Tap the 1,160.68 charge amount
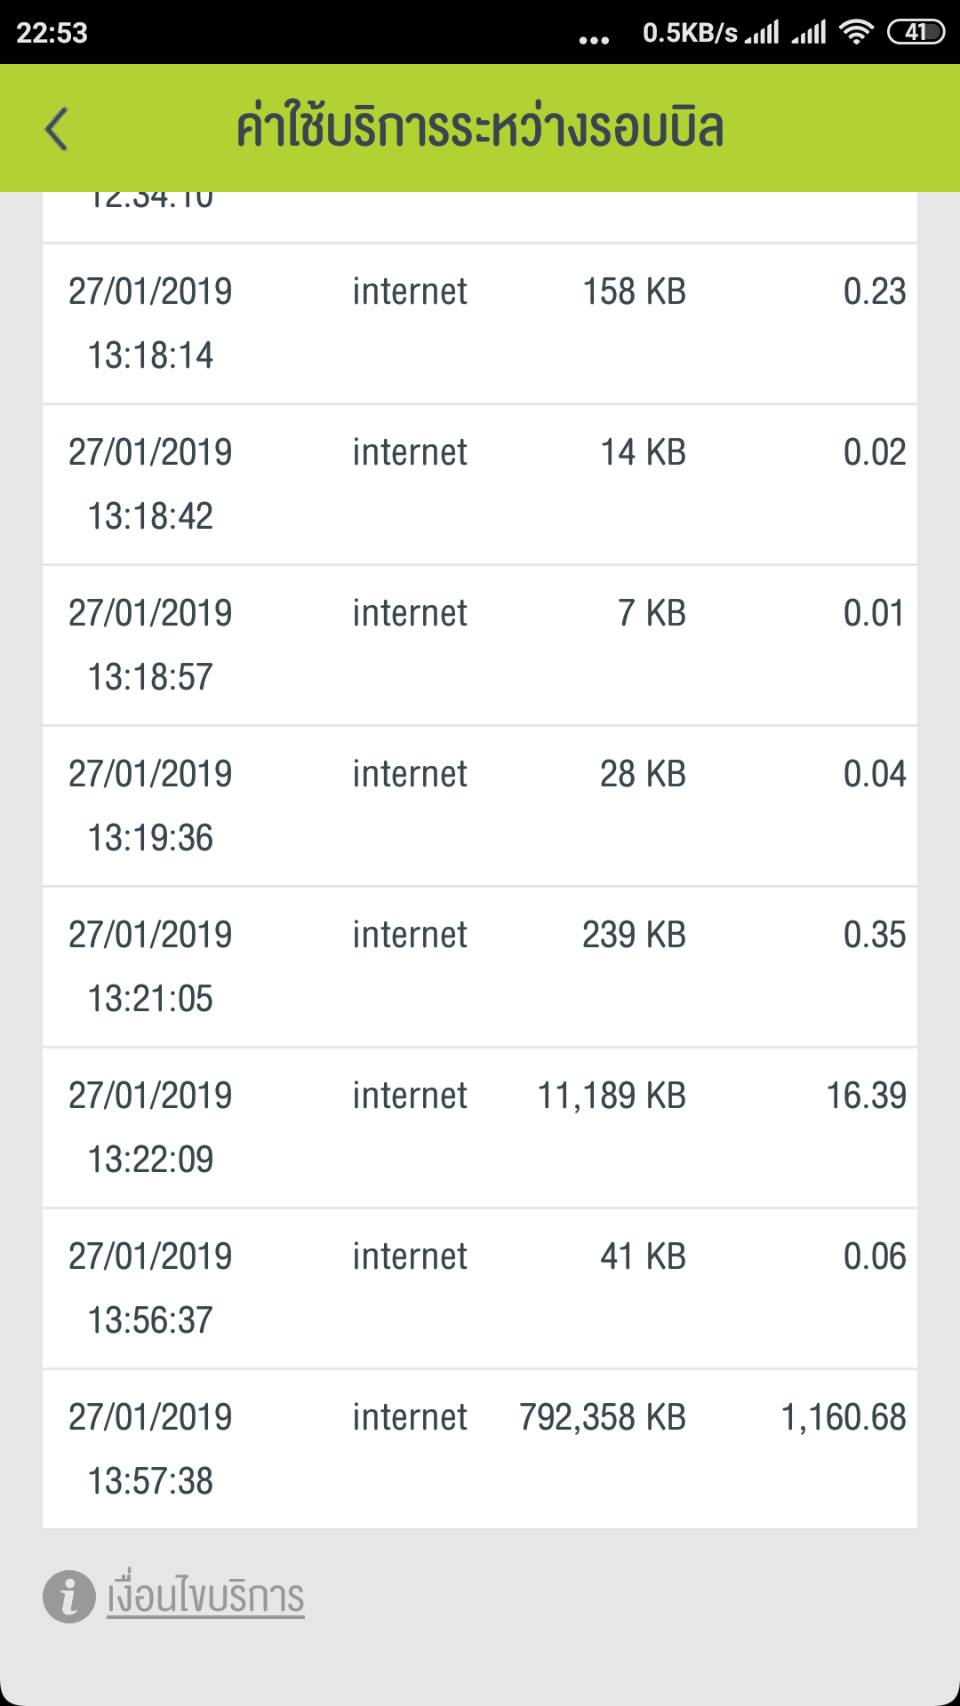The image size is (960, 1706). pos(843,1418)
